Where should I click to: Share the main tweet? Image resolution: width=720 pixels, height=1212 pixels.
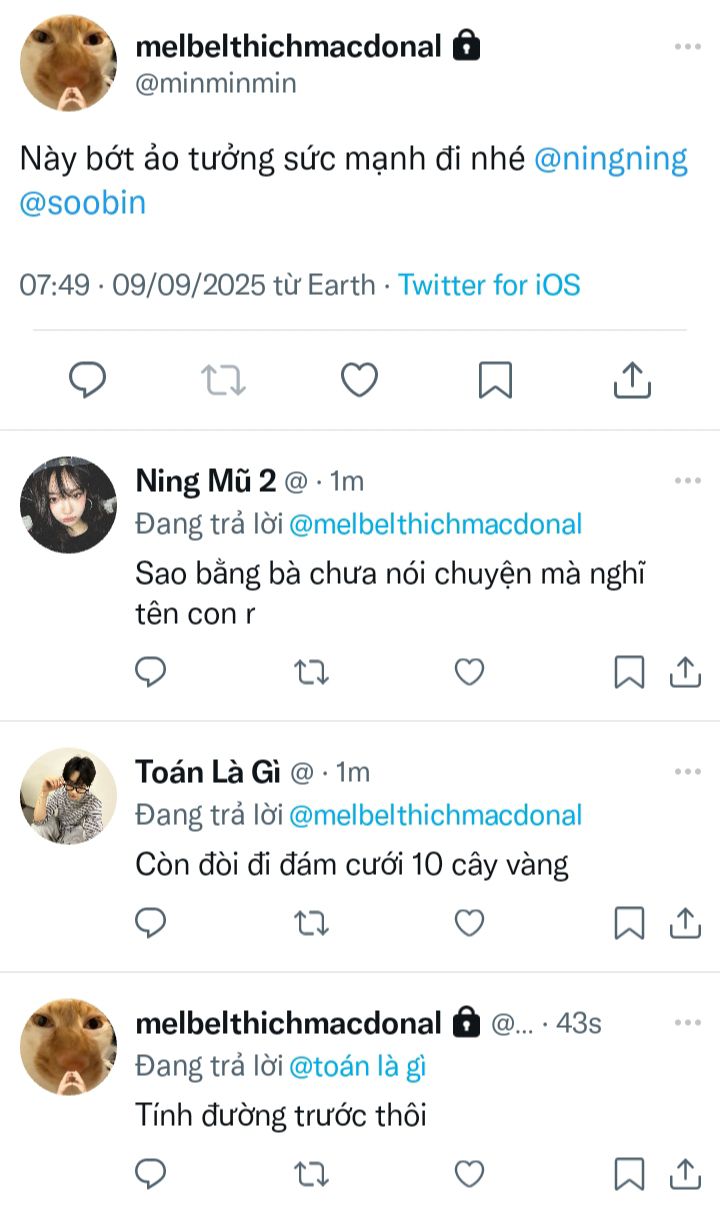click(x=631, y=380)
